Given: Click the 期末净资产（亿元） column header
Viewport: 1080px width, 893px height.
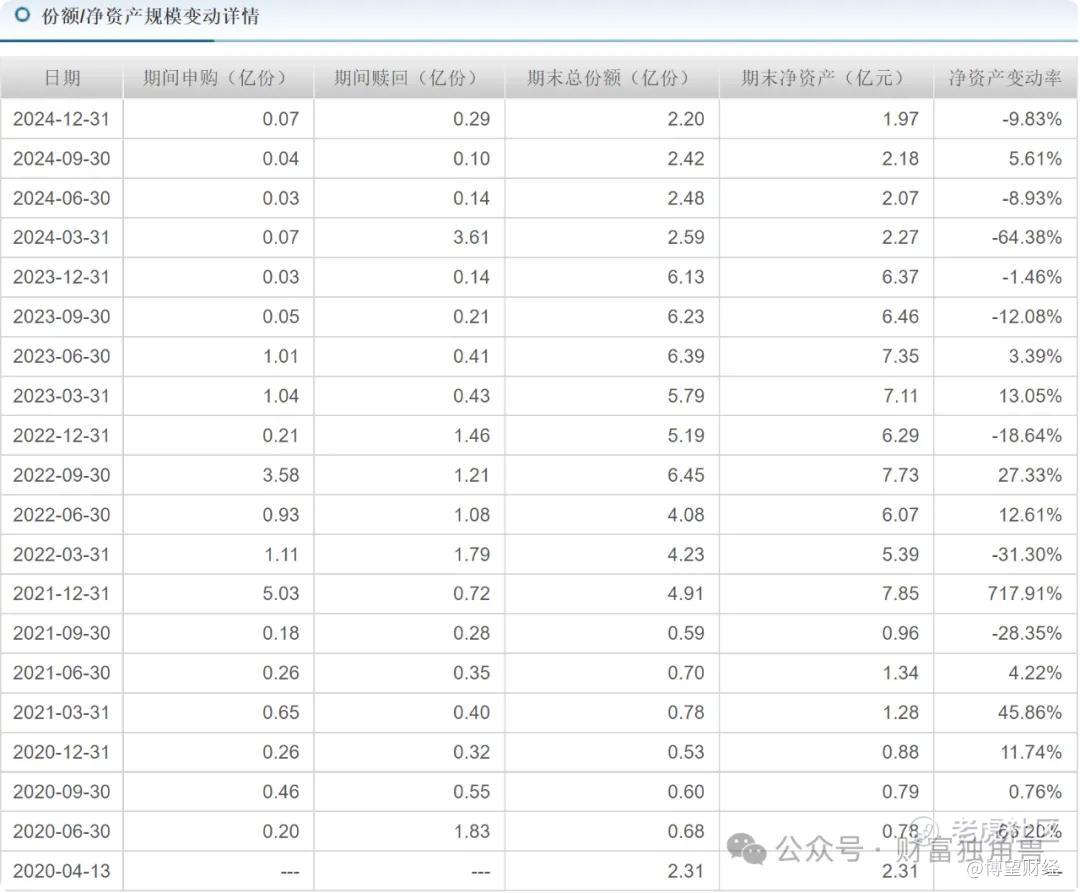Looking at the screenshot, I should point(826,78).
